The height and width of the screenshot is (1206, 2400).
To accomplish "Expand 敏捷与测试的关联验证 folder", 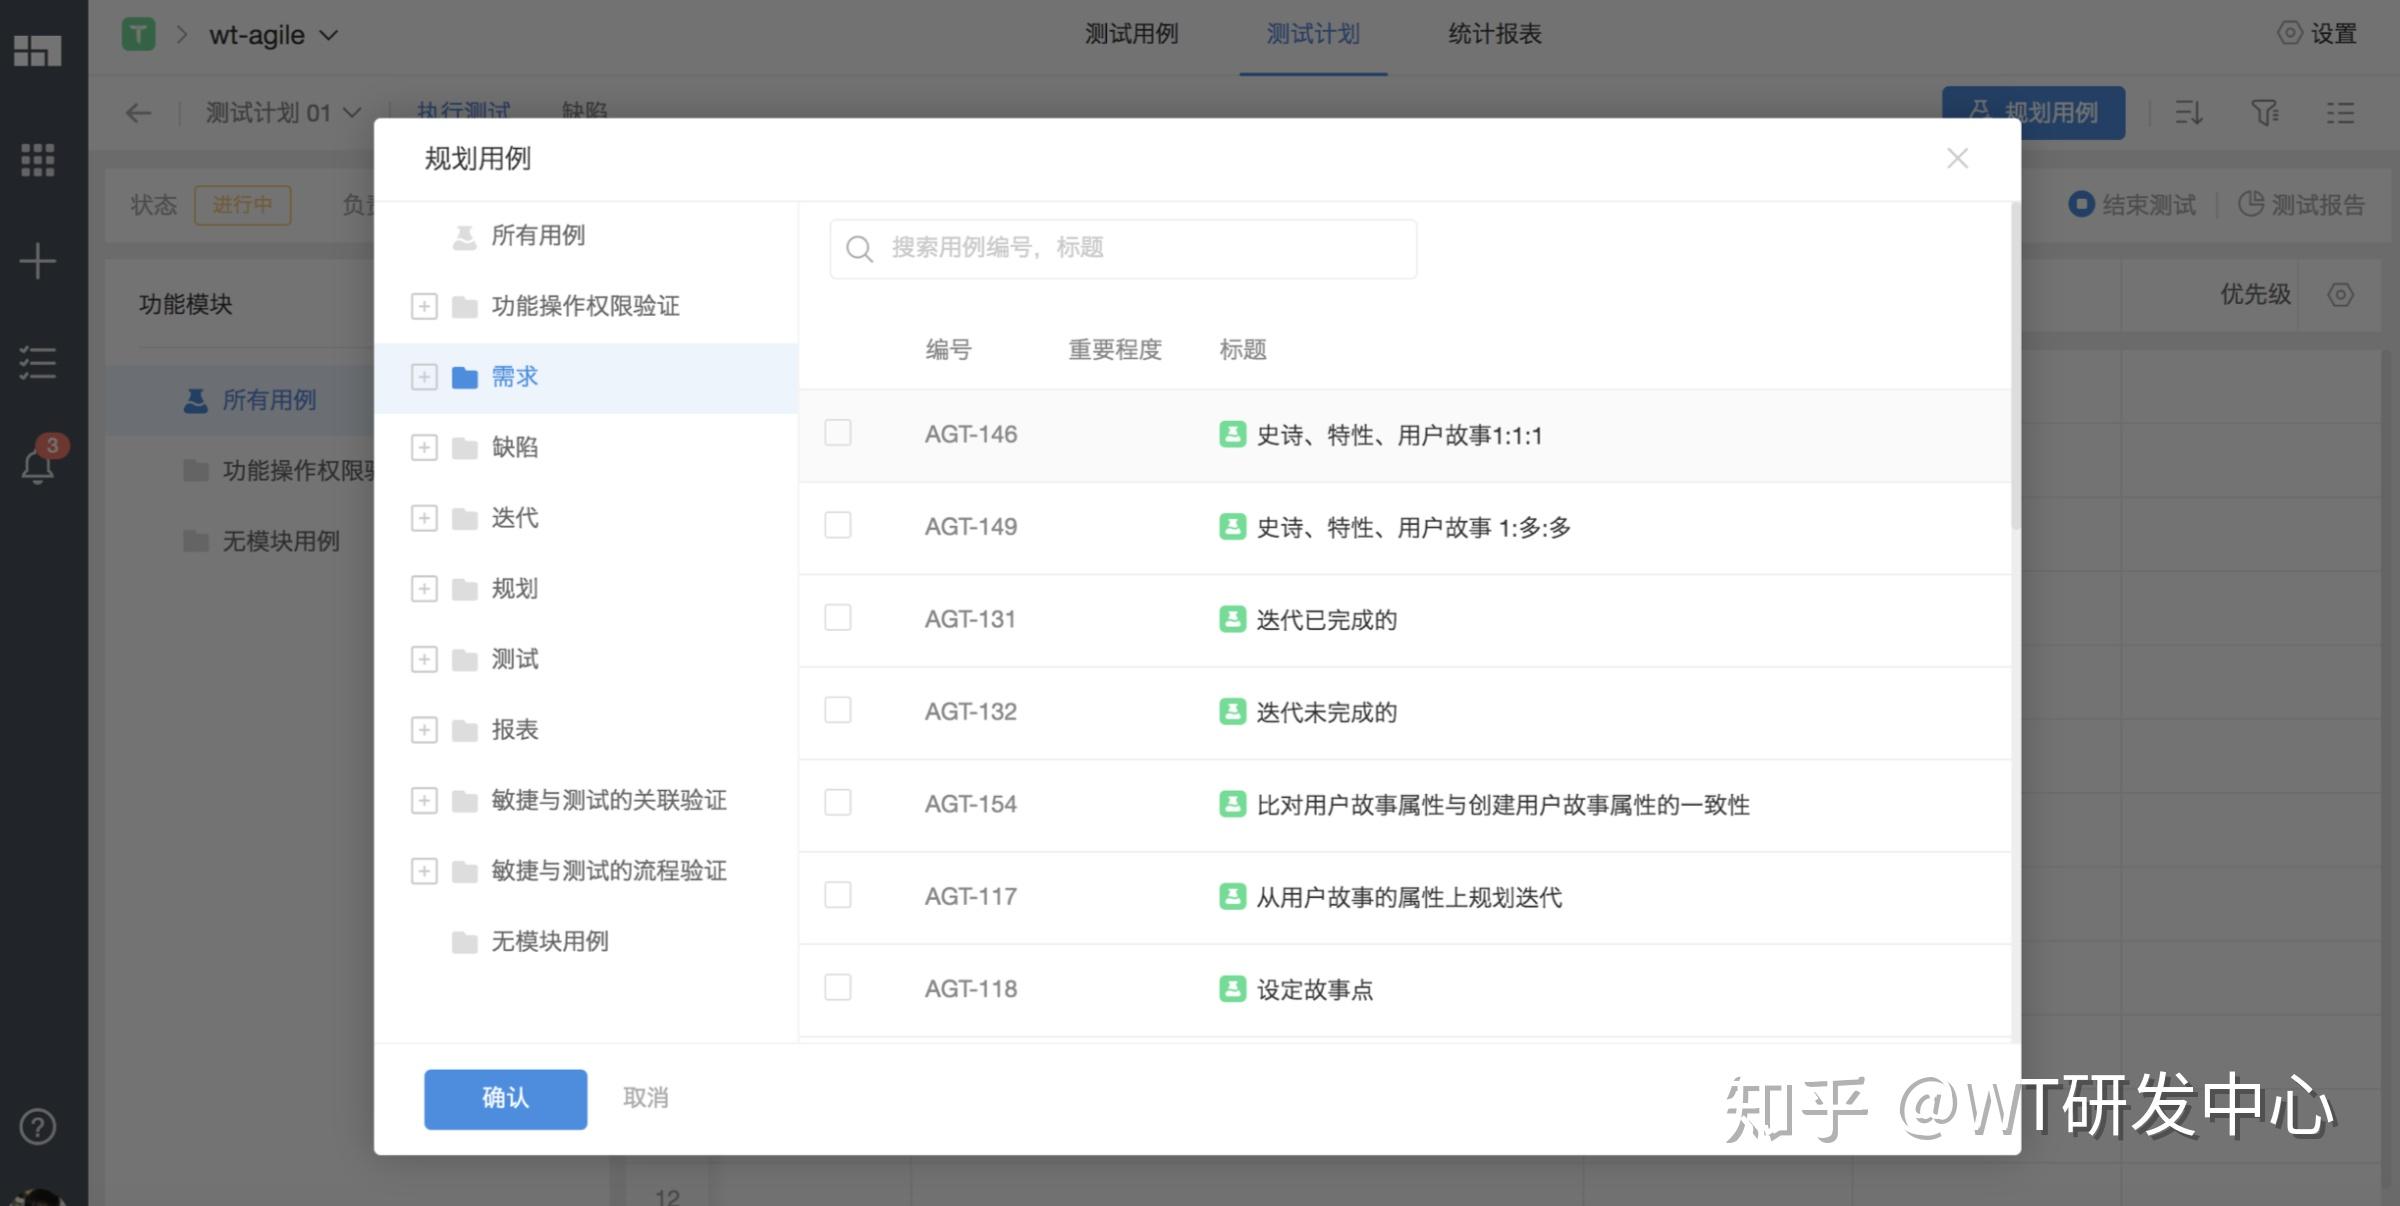I will 424,800.
